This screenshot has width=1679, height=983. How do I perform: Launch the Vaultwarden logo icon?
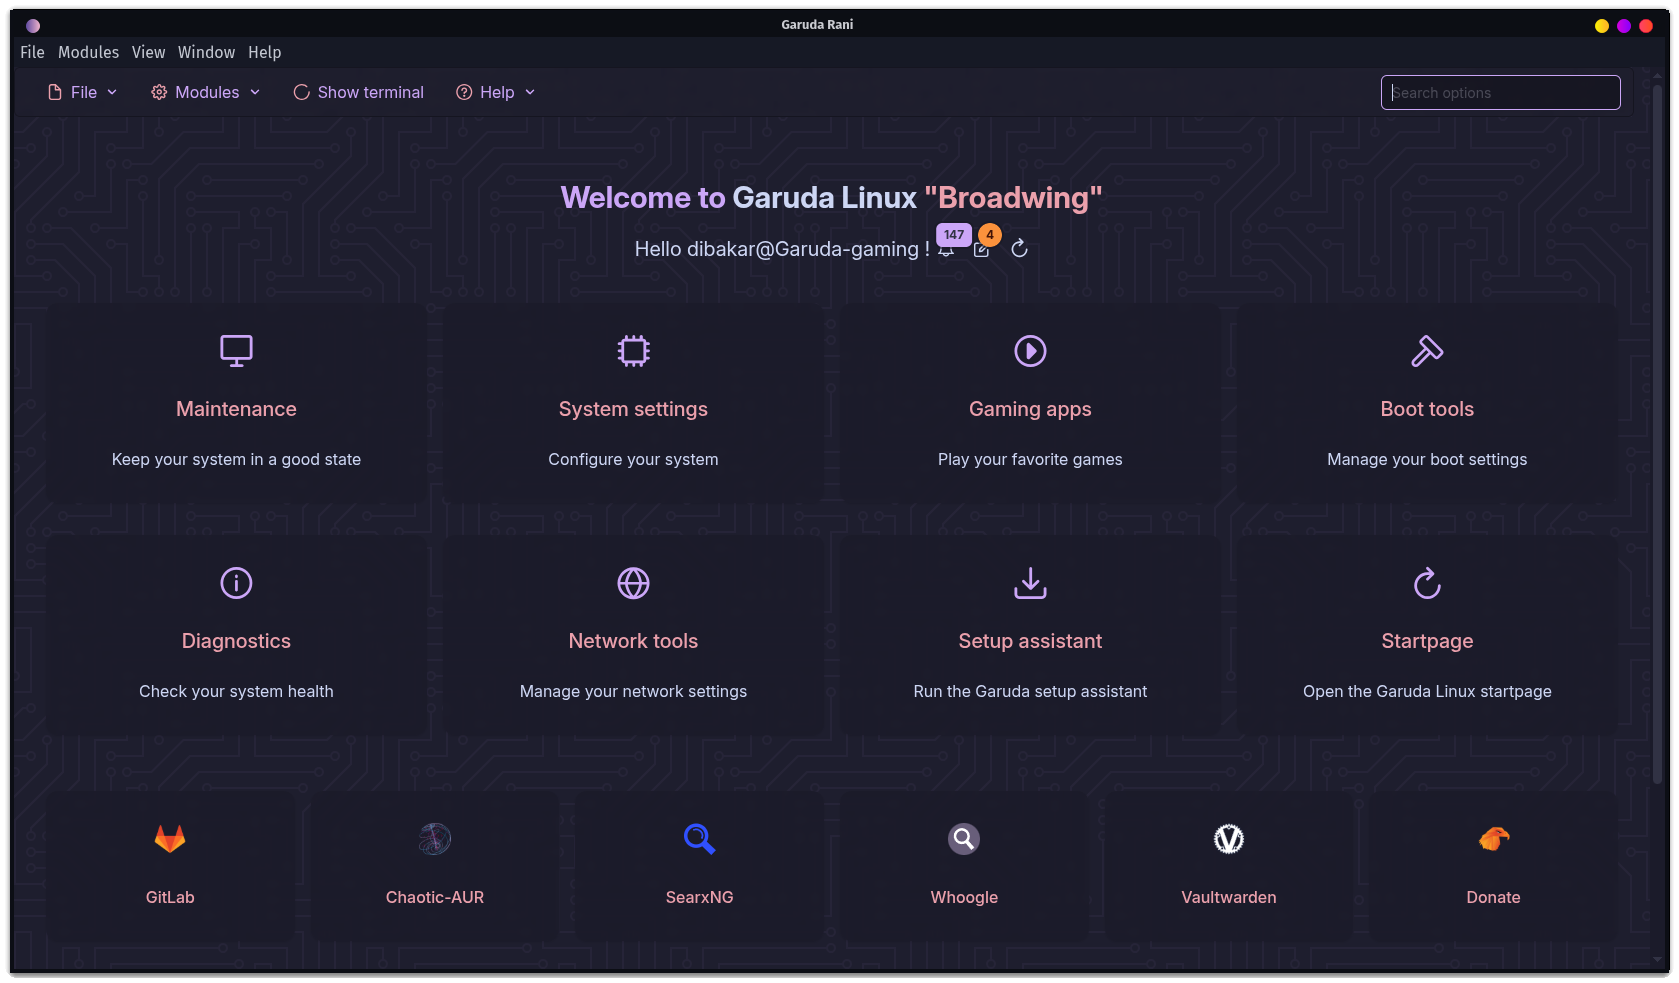[1229, 839]
